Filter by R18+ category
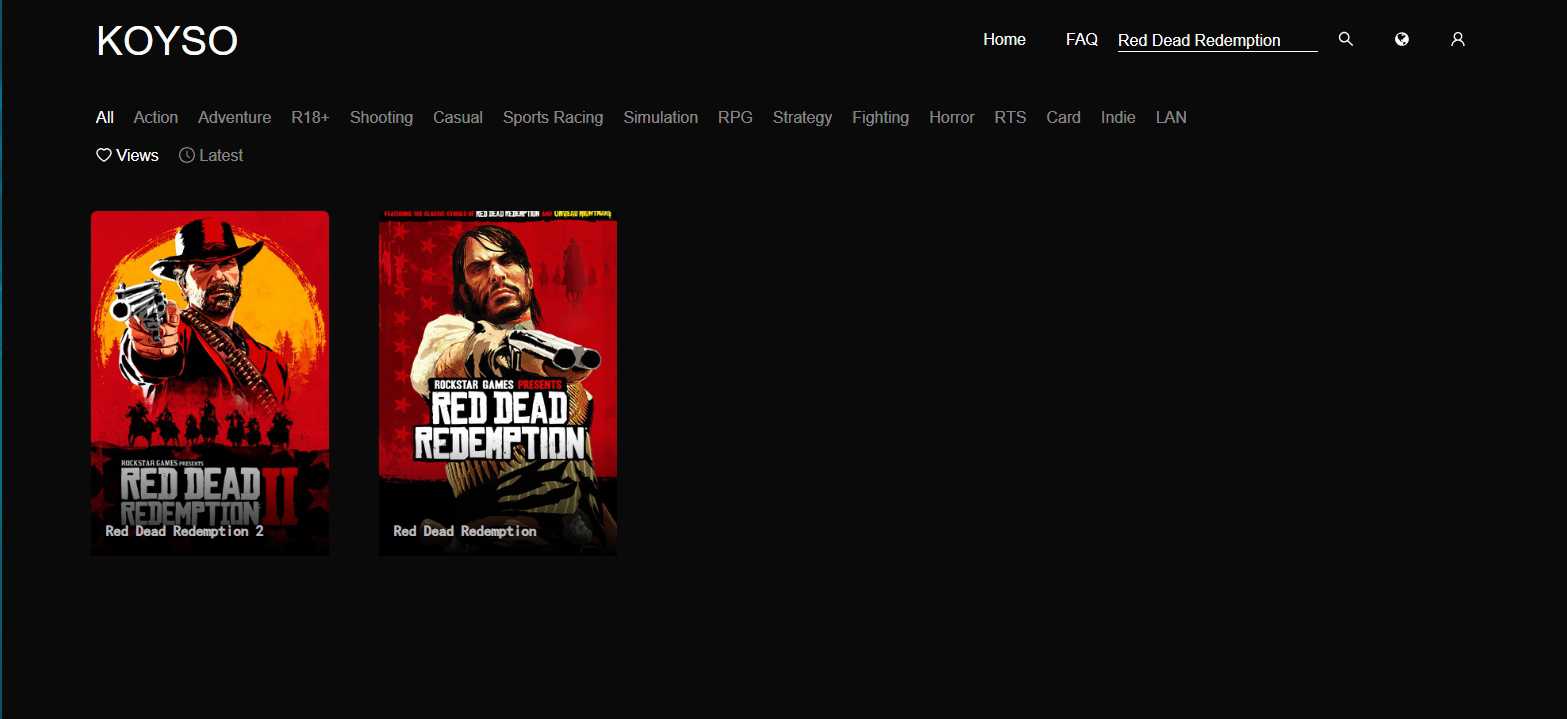The width and height of the screenshot is (1567, 719). tap(310, 117)
